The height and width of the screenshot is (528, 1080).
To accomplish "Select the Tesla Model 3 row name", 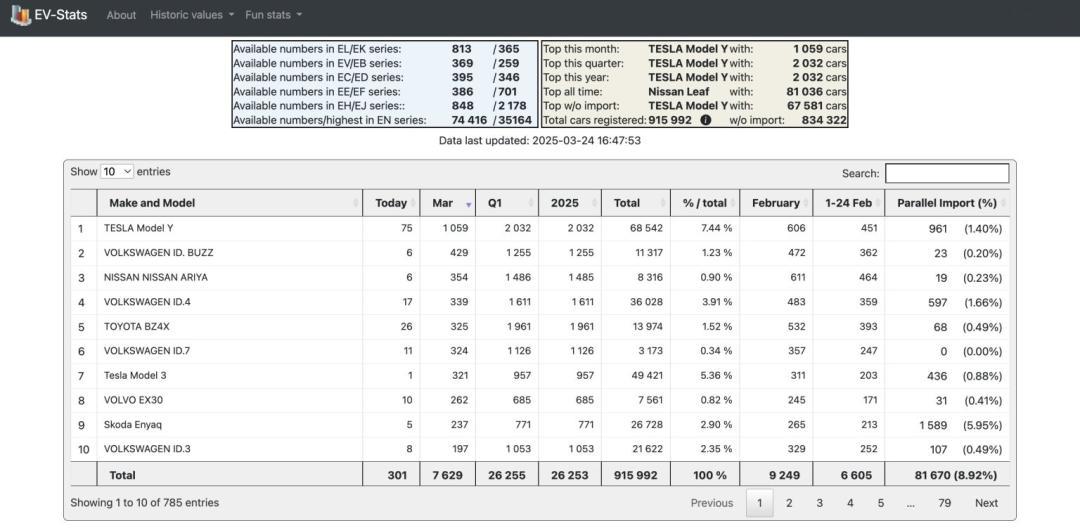I will 135,376.
